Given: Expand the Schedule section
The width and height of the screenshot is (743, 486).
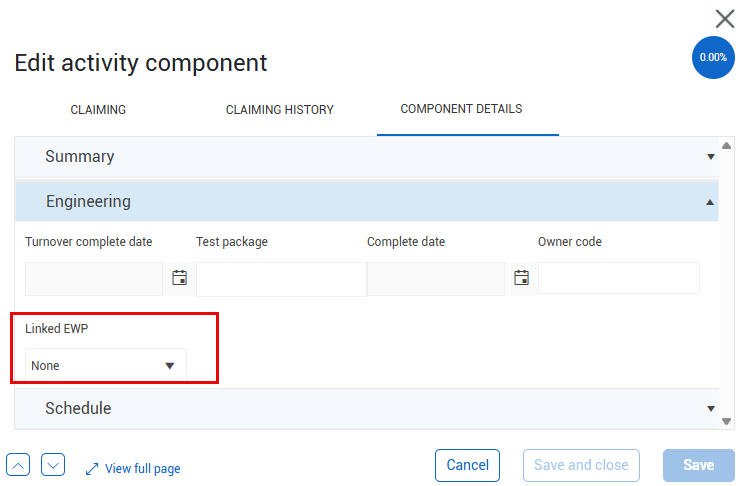Looking at the screenshot, I should click(367, 409).
